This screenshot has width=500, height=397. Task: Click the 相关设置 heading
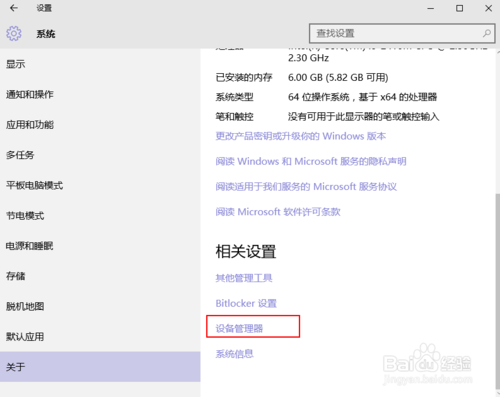point(246,251)
